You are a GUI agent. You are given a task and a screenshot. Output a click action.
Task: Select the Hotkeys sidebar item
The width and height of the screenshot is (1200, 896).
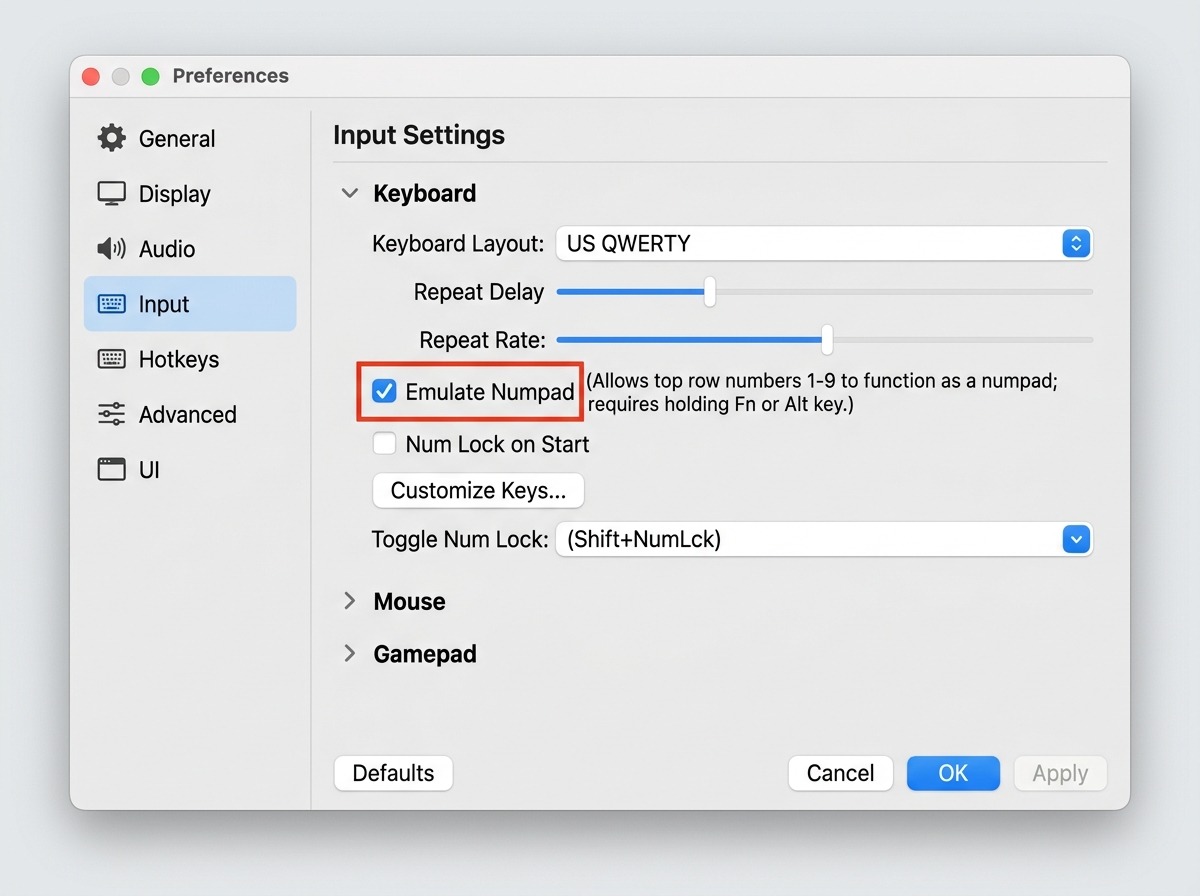pos(190,359)
